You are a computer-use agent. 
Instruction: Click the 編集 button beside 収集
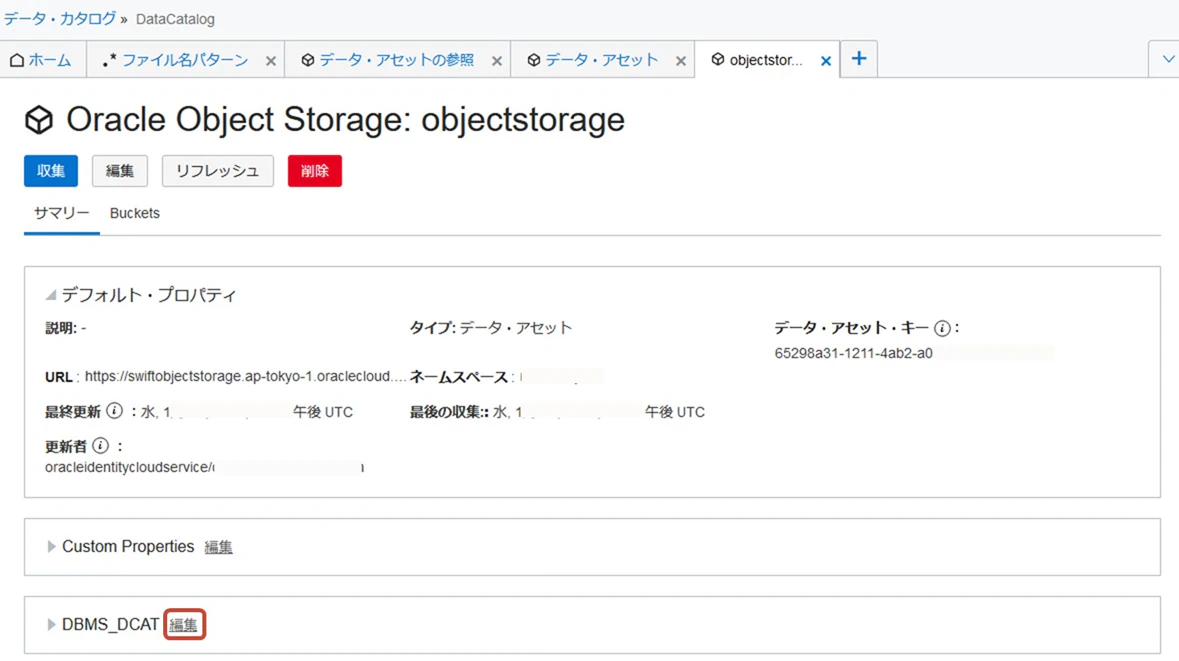pyautogui.click(x=120, y=171)
